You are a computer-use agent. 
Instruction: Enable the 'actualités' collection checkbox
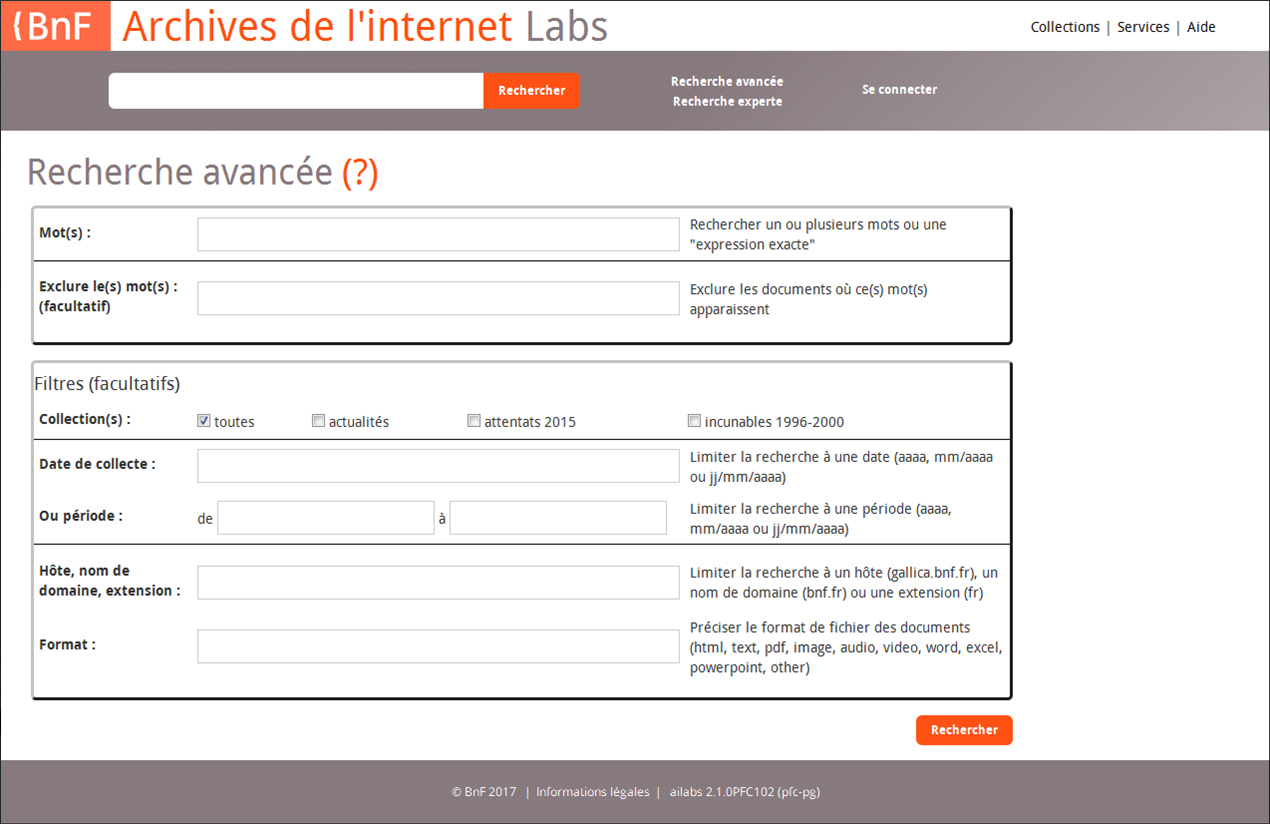coord(319,421)
